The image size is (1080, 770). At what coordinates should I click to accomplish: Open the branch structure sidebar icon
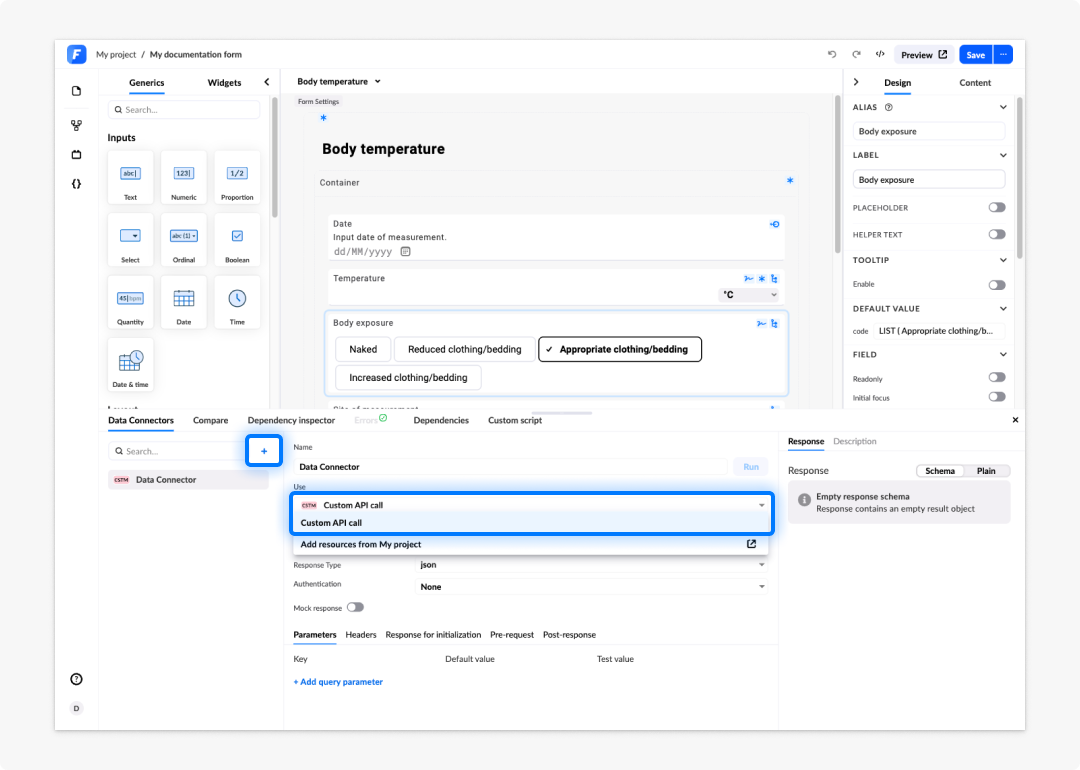click(76, 125)
